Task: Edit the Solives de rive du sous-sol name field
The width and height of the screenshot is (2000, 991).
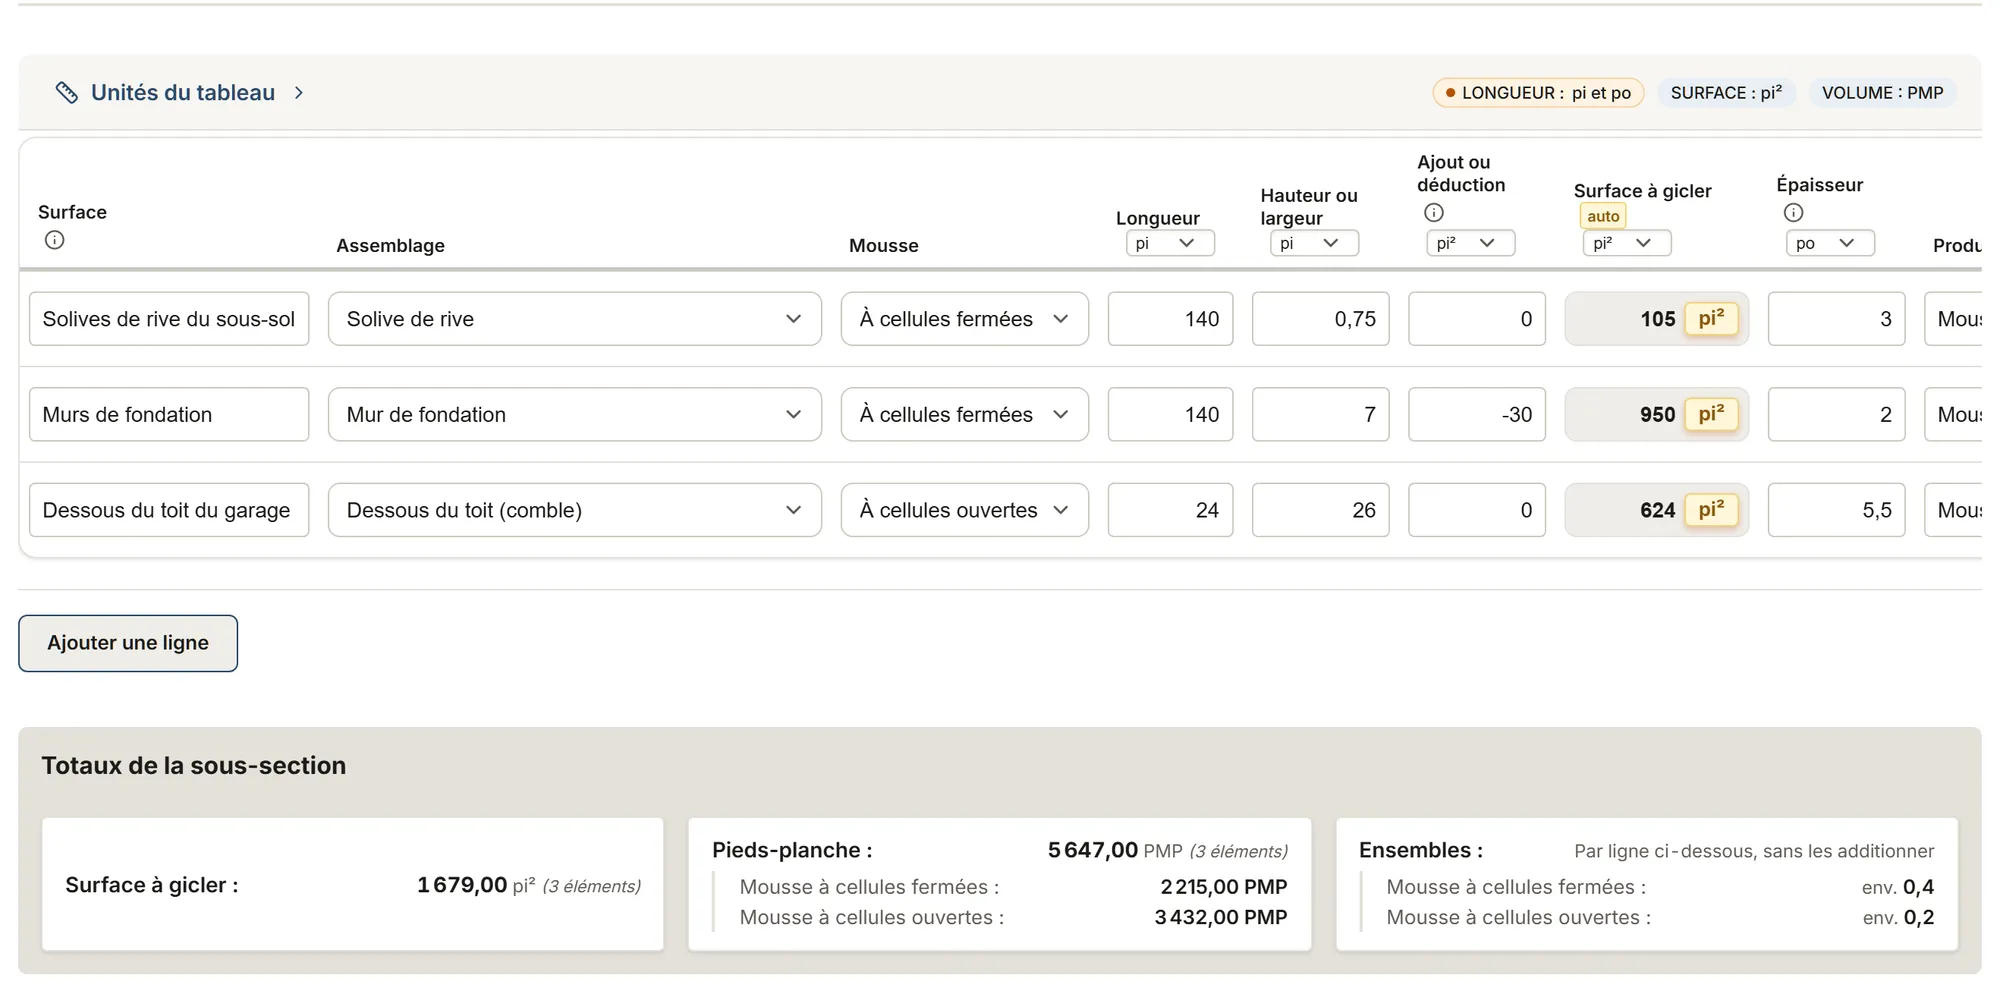Action: pos(169,319)
